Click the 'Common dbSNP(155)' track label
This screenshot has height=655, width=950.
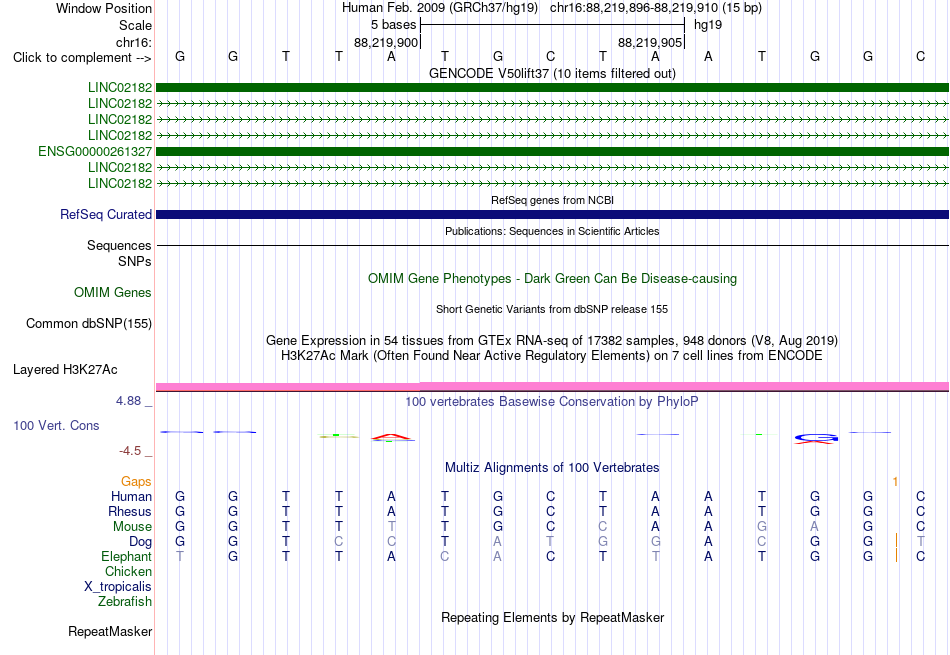88,324
